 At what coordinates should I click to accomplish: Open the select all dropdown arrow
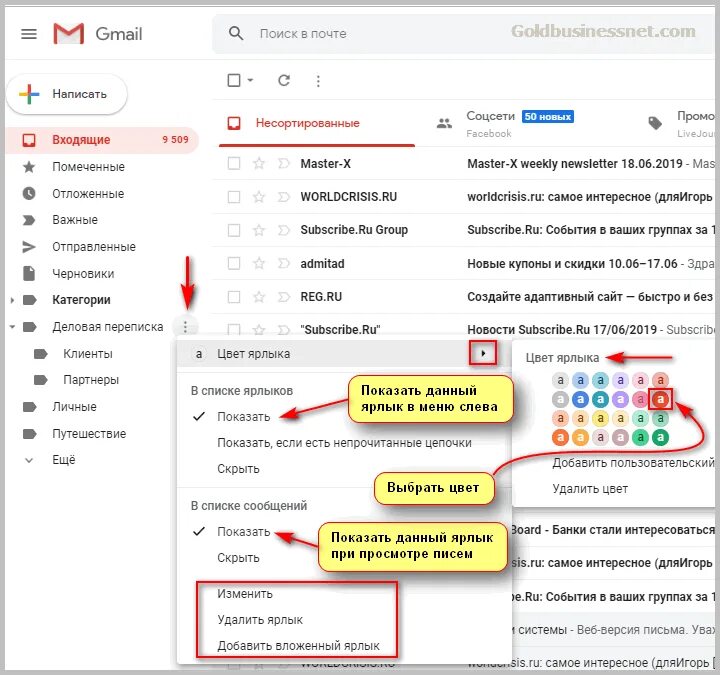point(250,80)
